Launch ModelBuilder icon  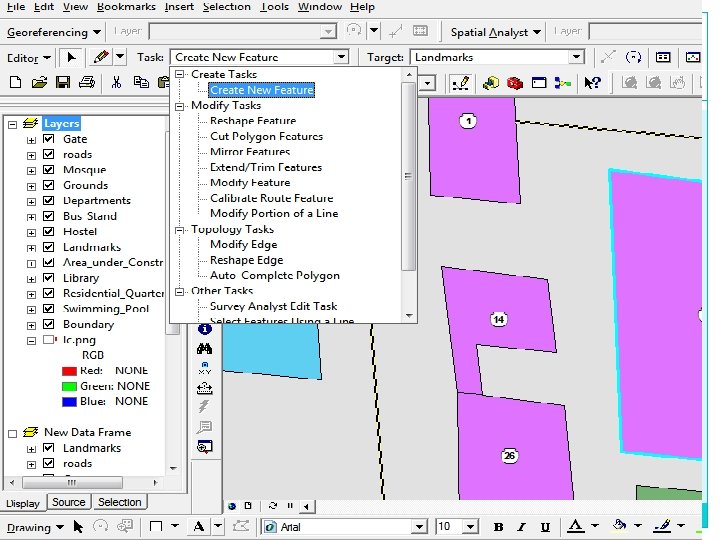pos(562,83)
